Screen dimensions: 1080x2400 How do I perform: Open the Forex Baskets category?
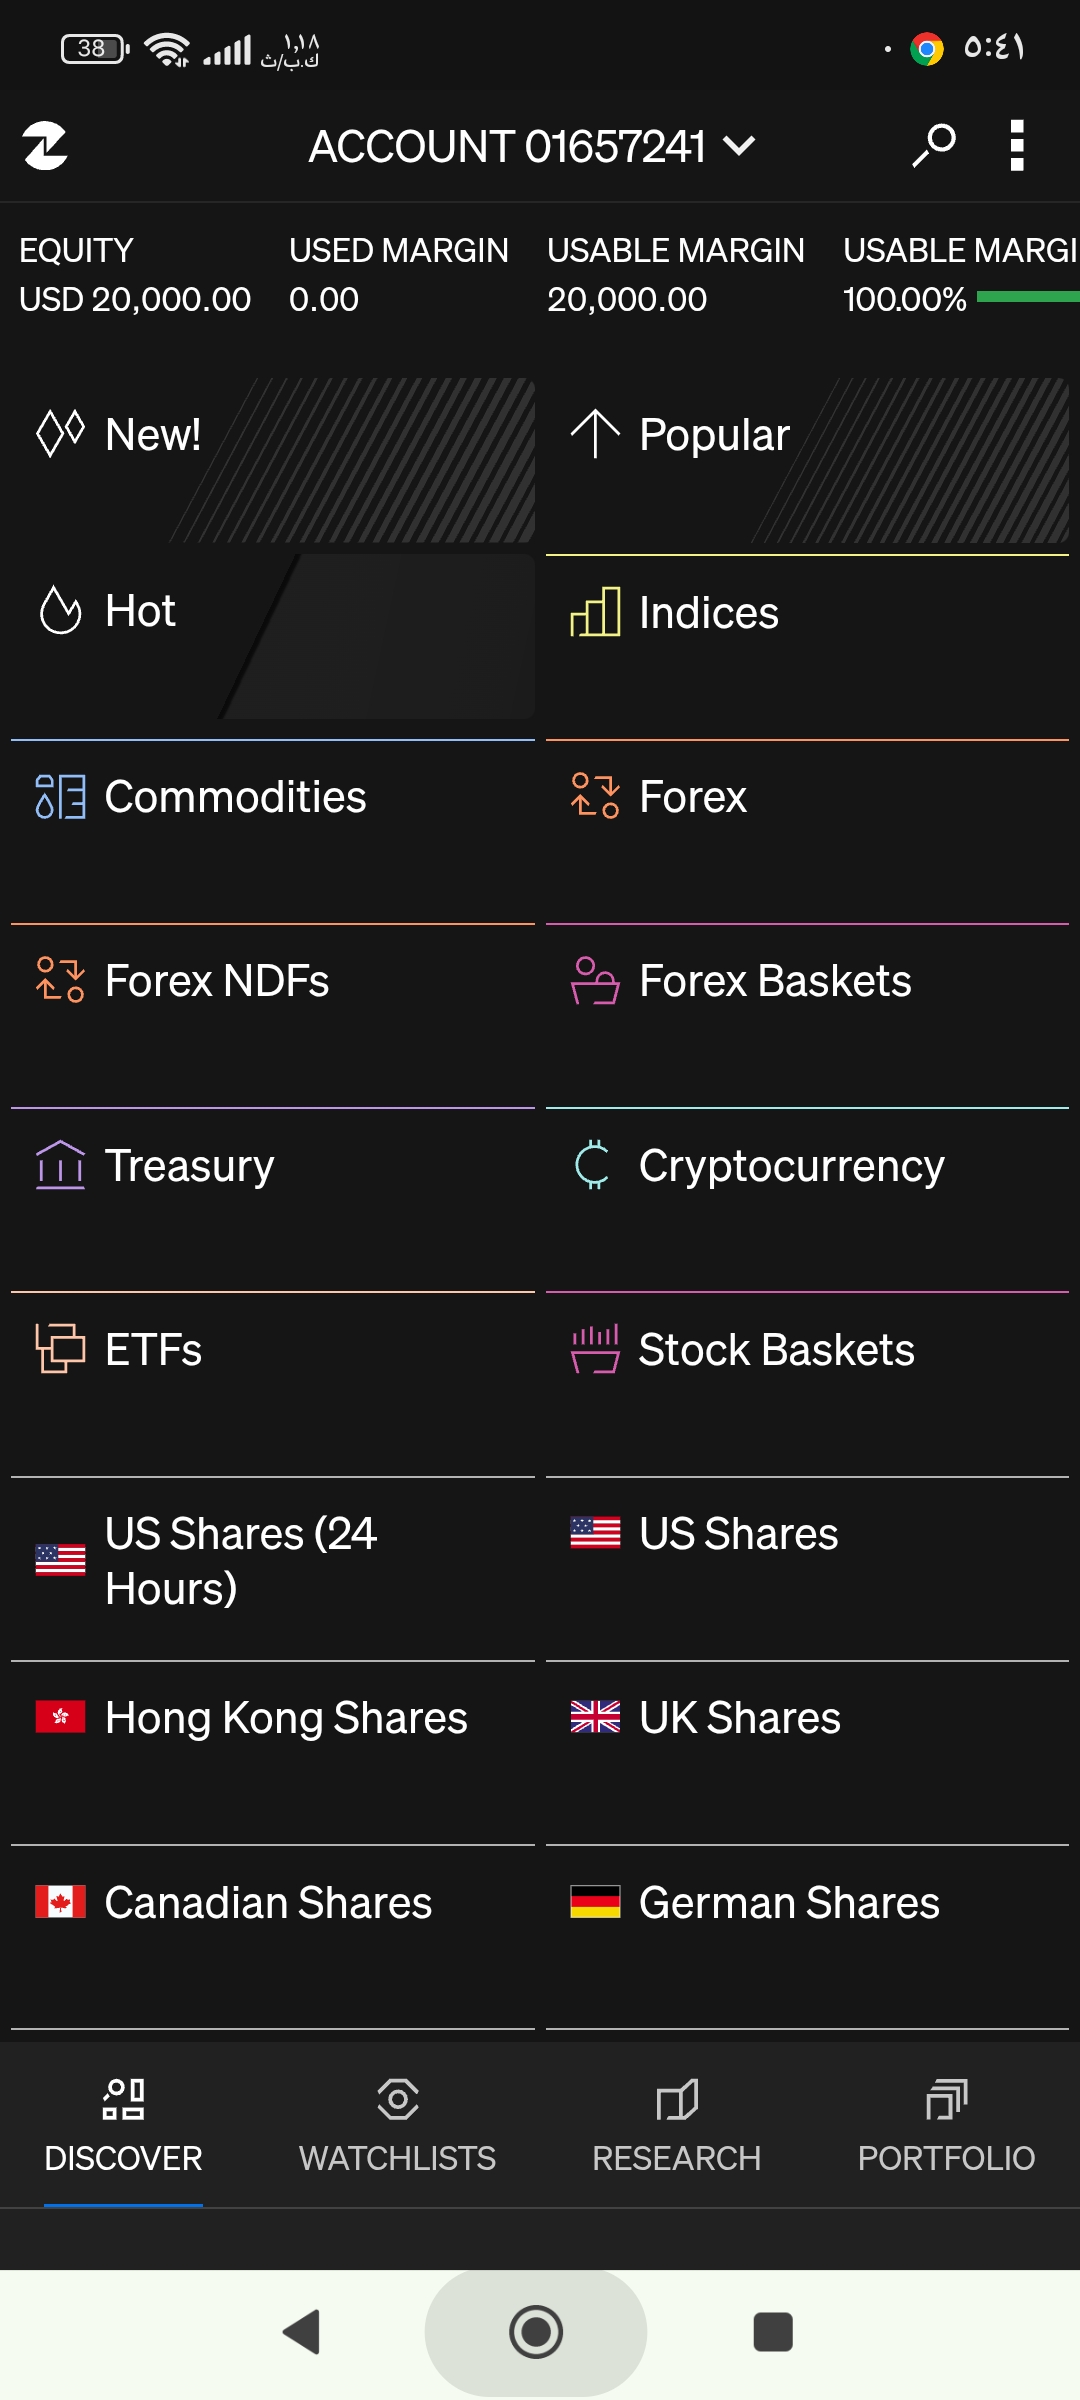coord(807,1015)
